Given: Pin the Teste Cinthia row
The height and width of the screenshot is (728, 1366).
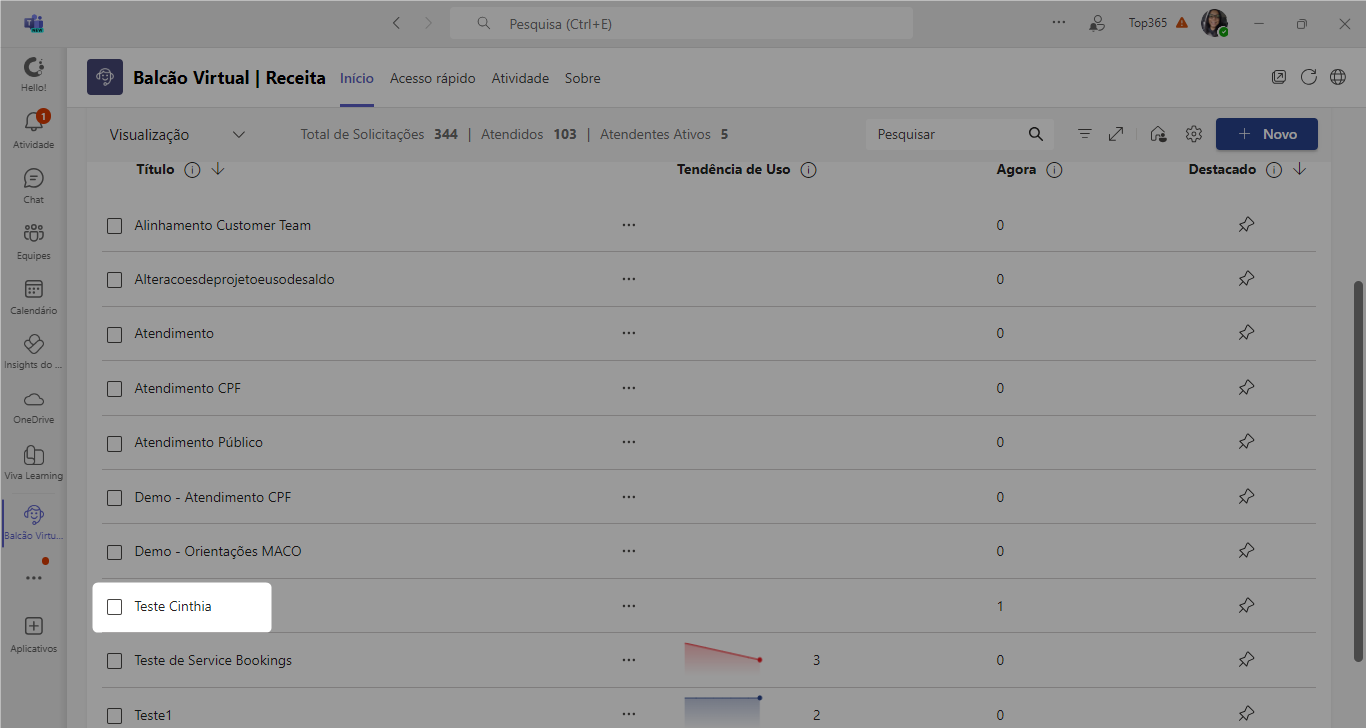Looking at the screenshot, I should click(1246, 606).
